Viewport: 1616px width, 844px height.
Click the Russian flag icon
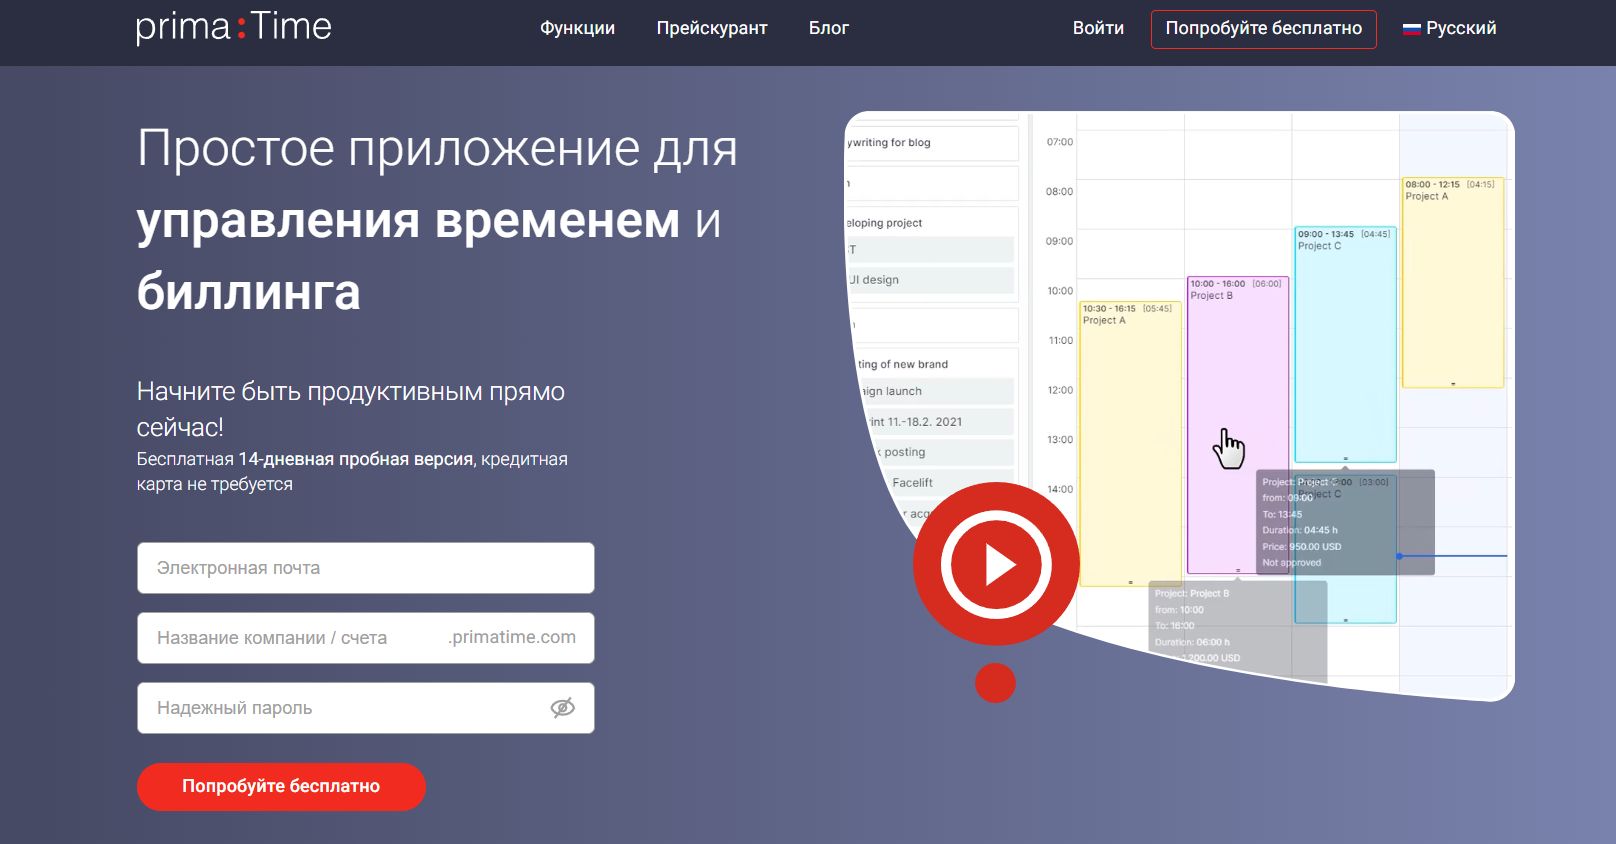[x=1411, y=29]
